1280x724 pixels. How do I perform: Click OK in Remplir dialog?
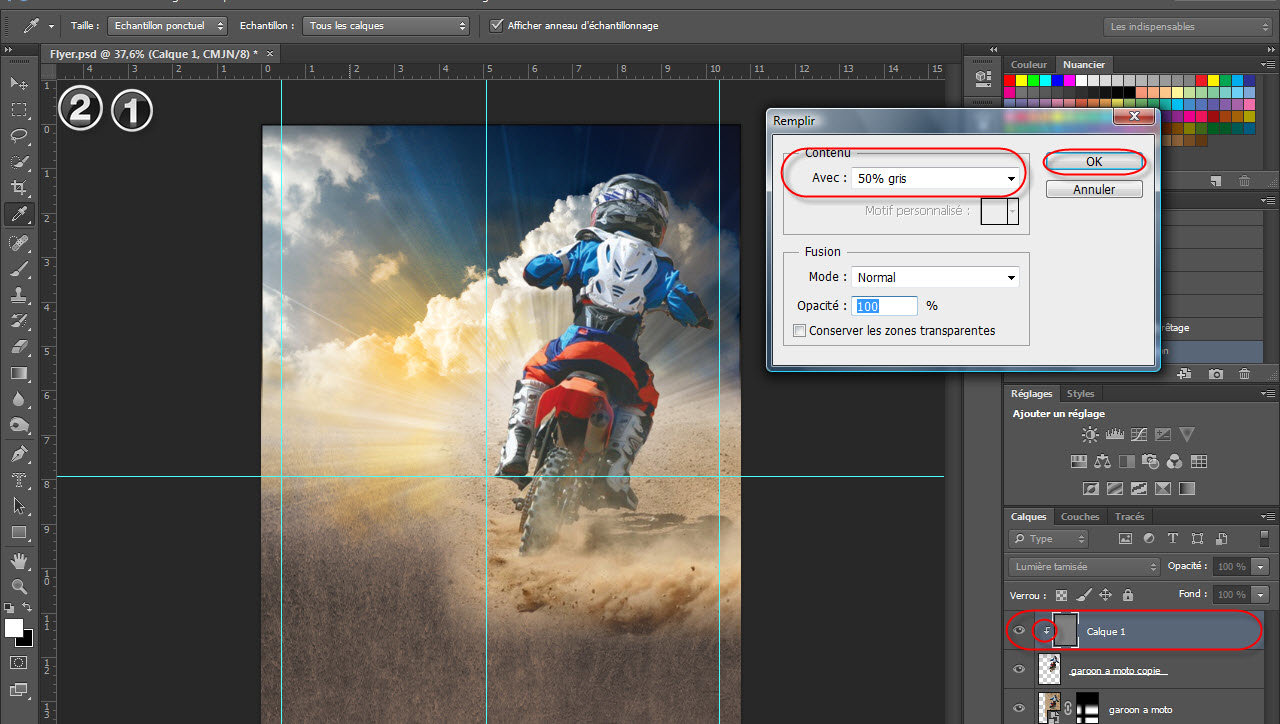(x=1094, y=162)
